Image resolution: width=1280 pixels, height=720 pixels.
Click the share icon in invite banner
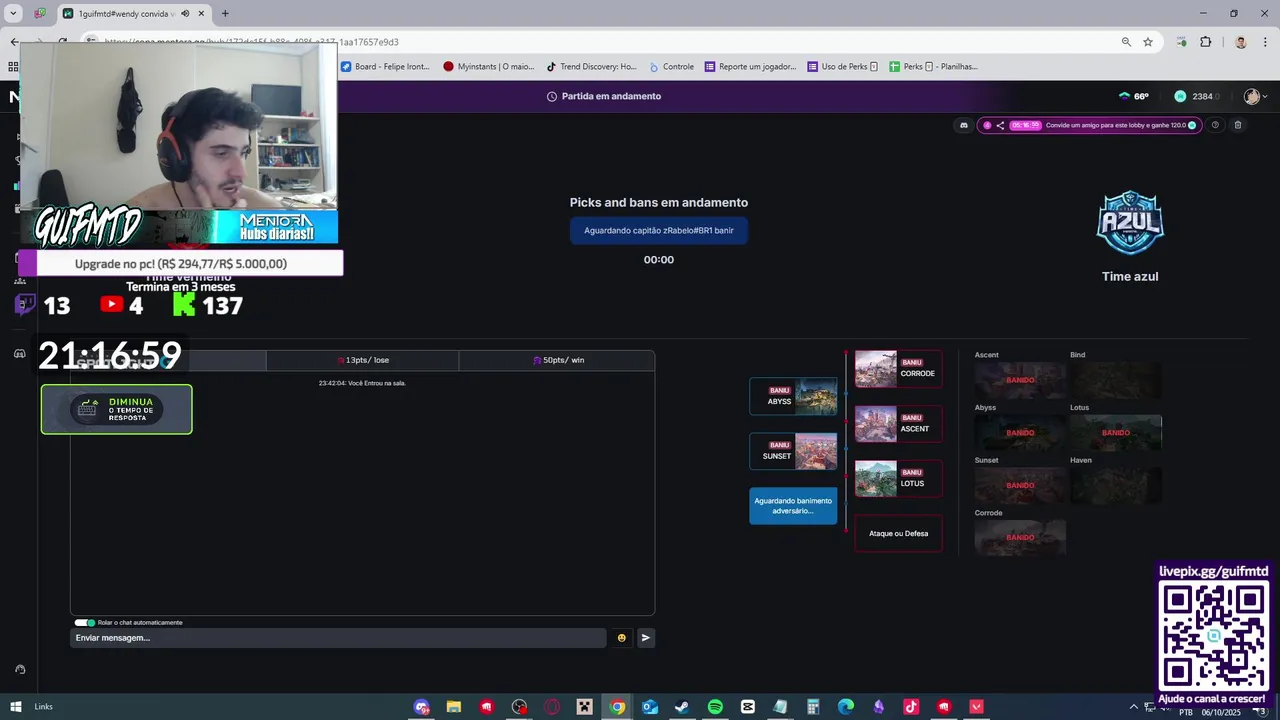pyautogui.click(x=1000, y=125)
